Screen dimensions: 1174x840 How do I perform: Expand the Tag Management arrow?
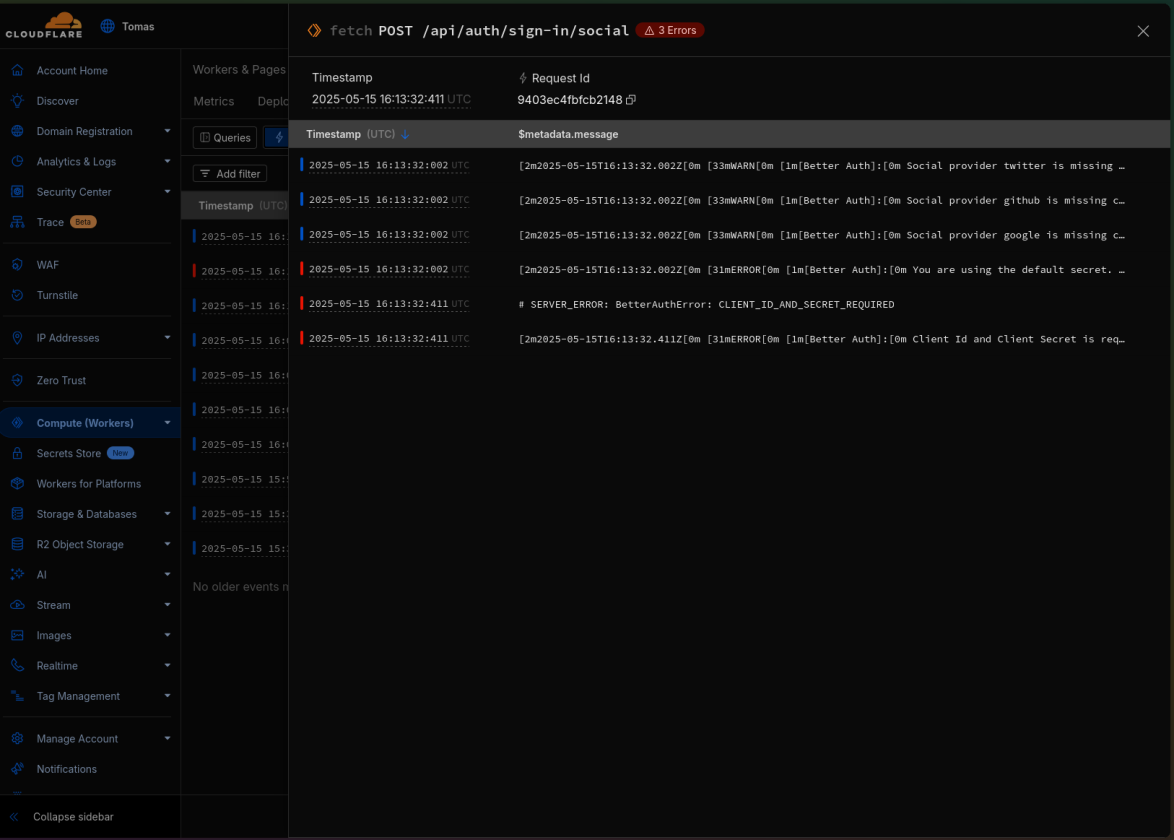(x=167, y=696)
